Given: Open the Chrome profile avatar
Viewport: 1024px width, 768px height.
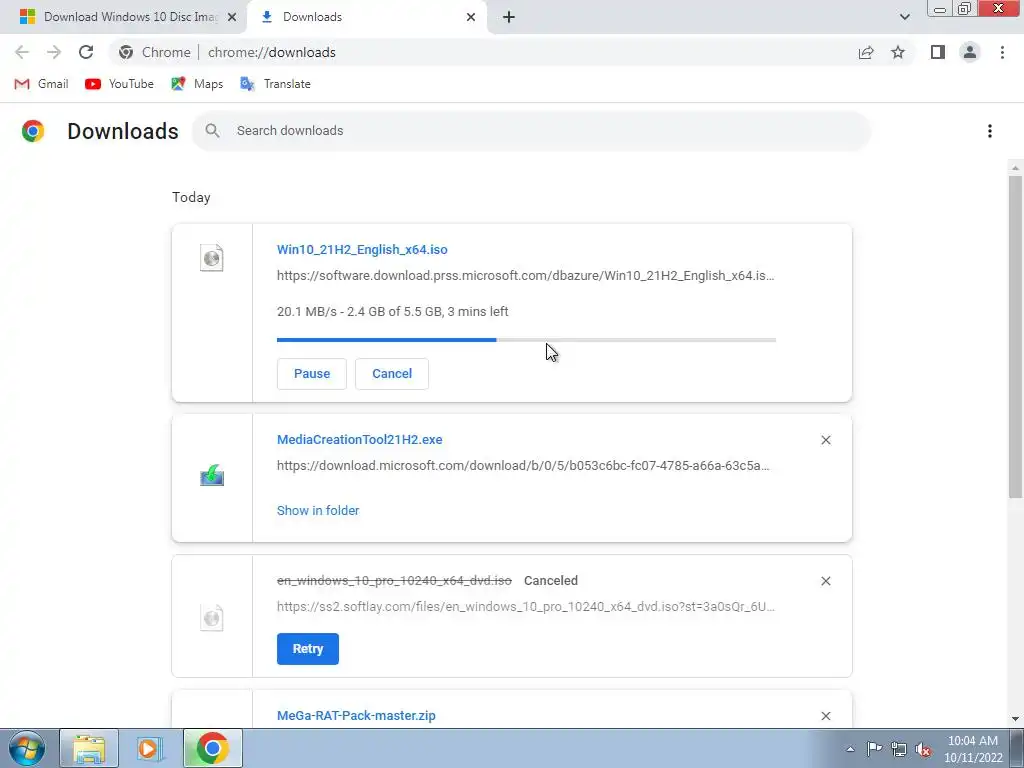Looking at the screenshot, I should point(970,52).
